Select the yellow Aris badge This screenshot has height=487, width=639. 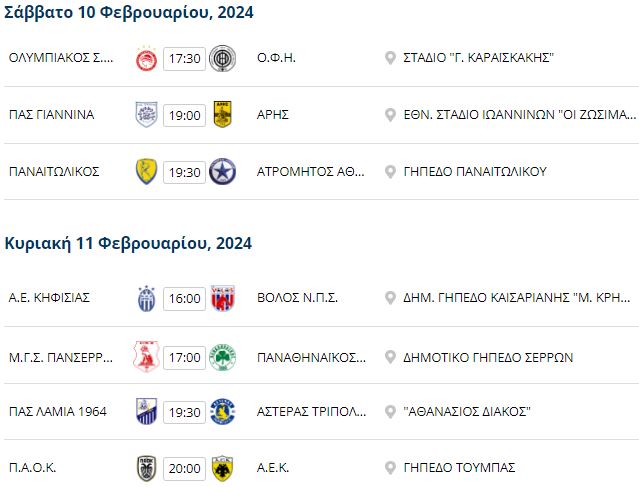223,115
